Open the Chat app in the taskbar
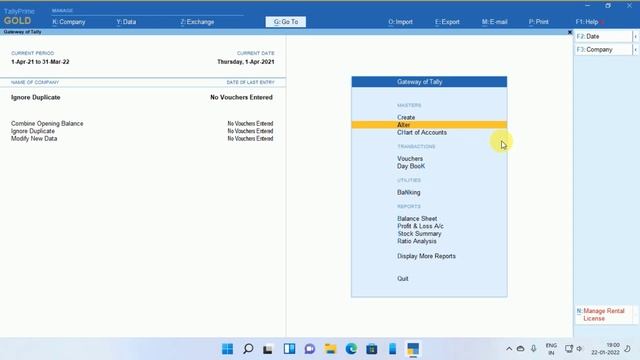 click(x=310, y=349)
